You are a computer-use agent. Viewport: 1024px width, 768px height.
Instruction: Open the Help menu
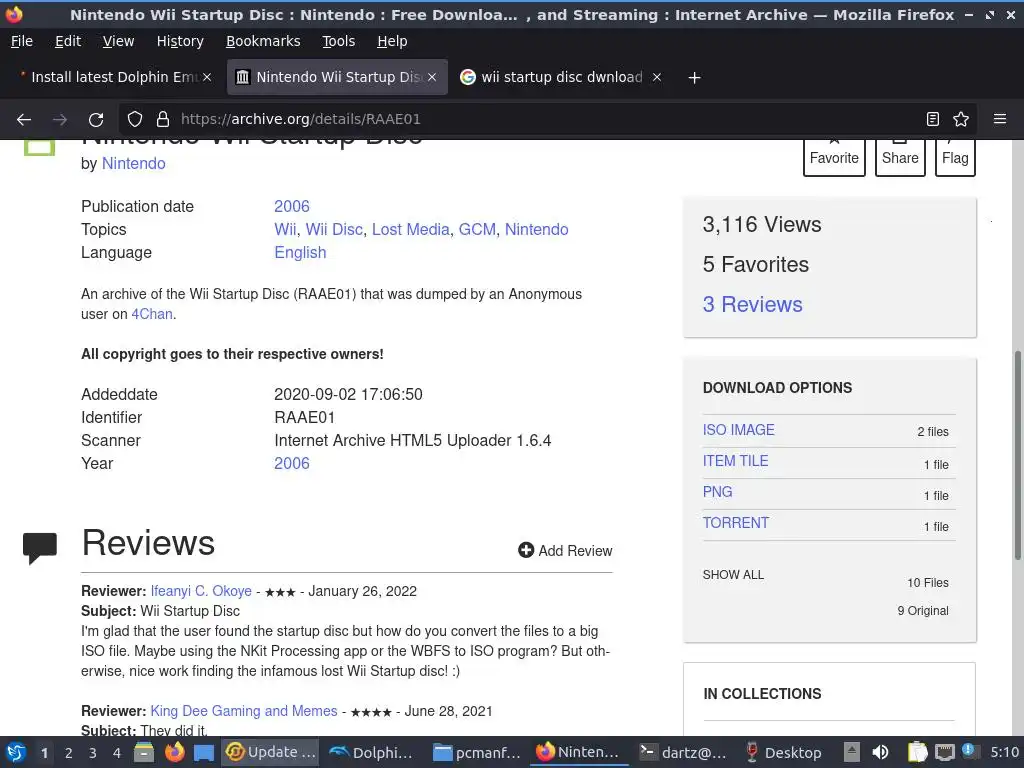click(392, 41)
